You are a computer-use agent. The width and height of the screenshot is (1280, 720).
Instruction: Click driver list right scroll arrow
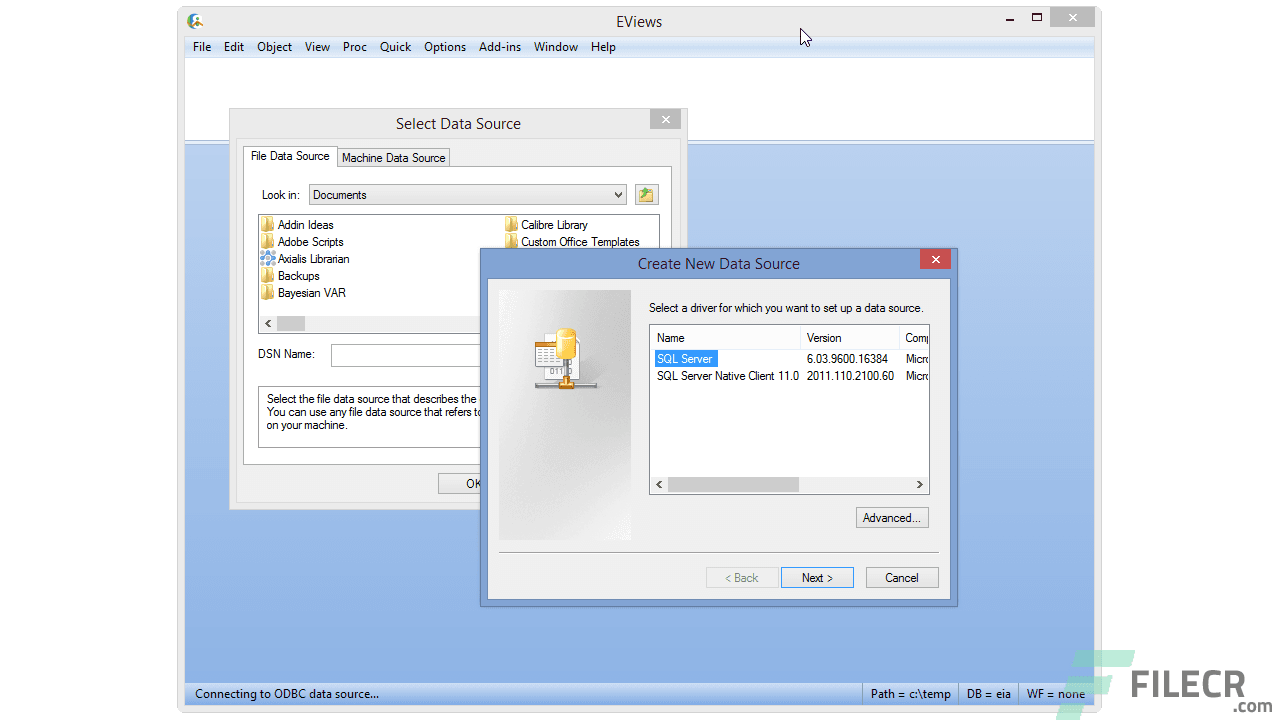920,484
